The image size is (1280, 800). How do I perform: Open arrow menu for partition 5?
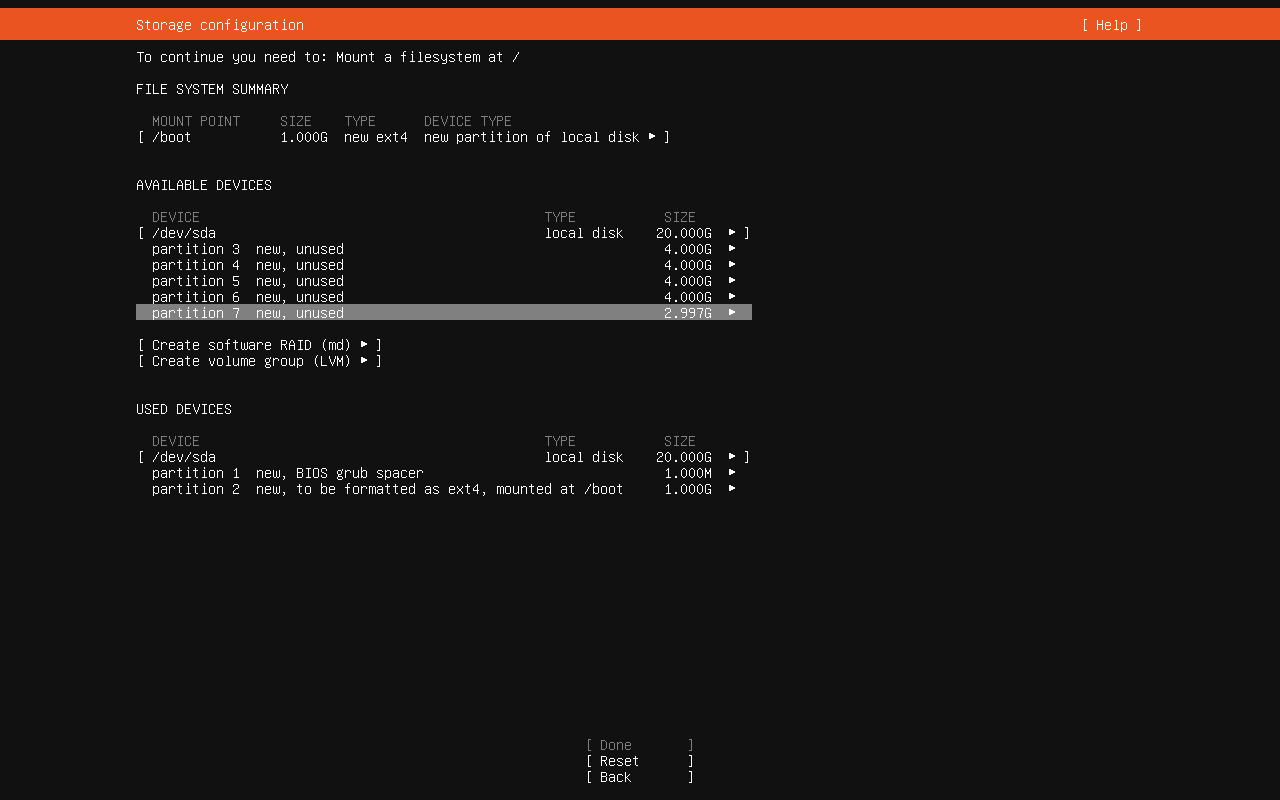pyautogui.click(x=732, y=280)
